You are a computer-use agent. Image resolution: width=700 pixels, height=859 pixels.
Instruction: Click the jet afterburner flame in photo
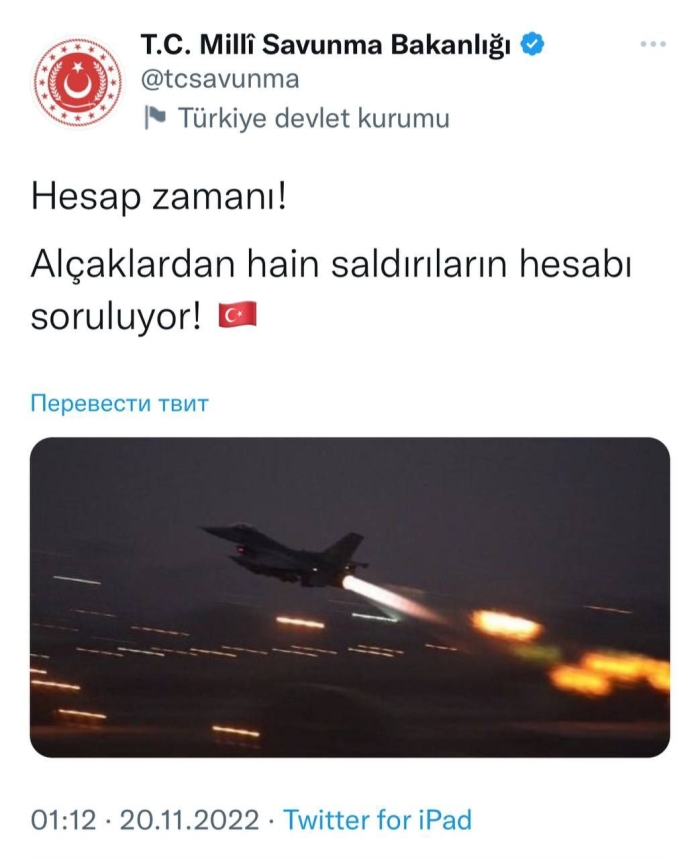tap(389, 597)
